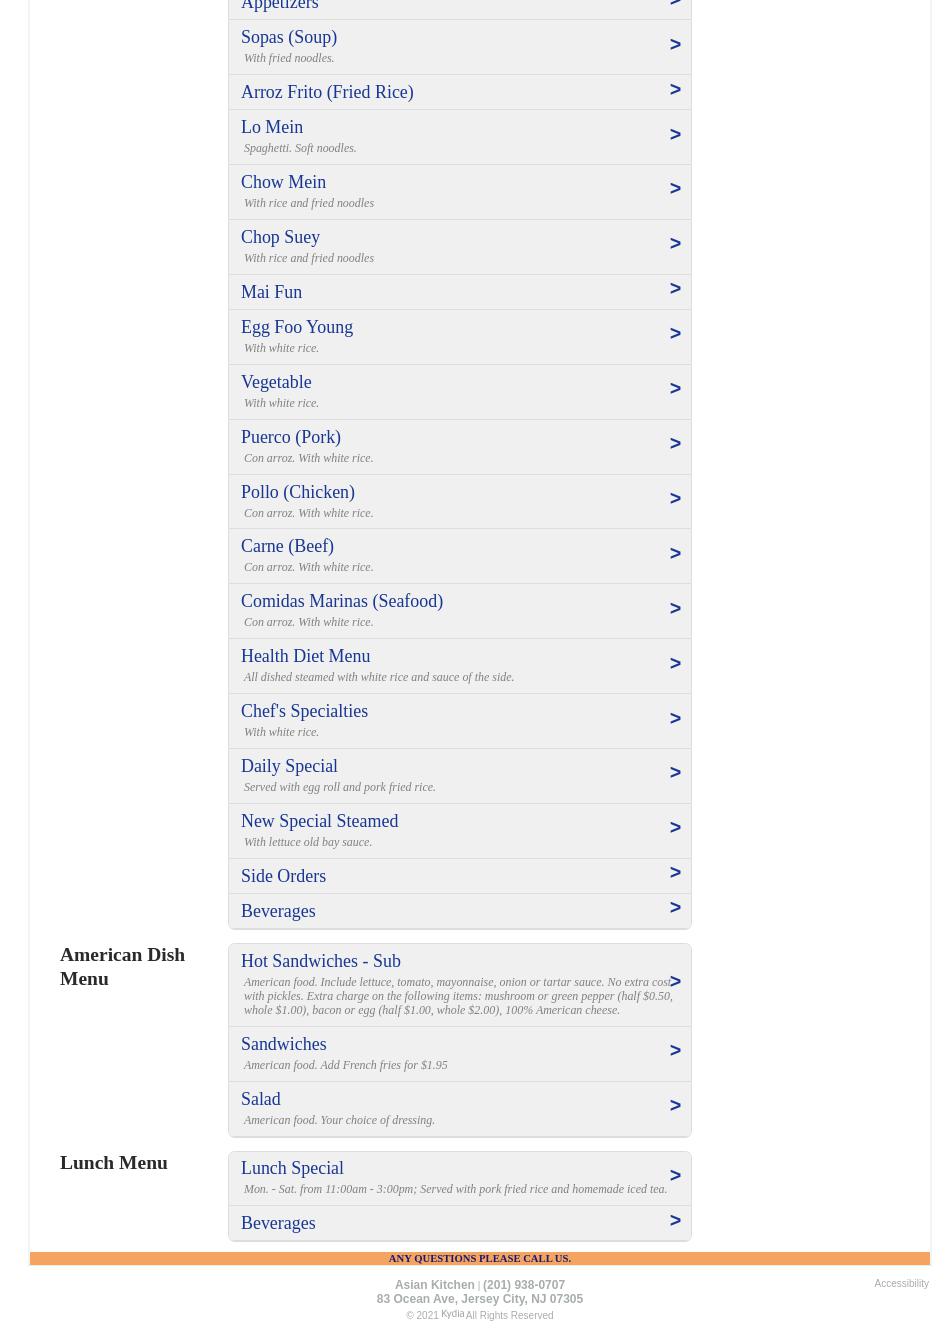Screen dimensions: 945x1328
Task: Open Chef's Specialties section
Action: [x=459, y=721]
